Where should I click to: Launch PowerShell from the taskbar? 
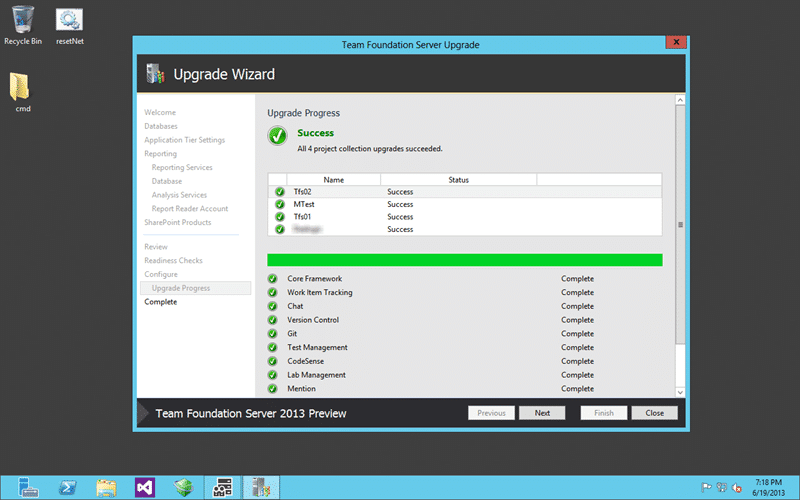pyautogui.click(x=67, y=488)
